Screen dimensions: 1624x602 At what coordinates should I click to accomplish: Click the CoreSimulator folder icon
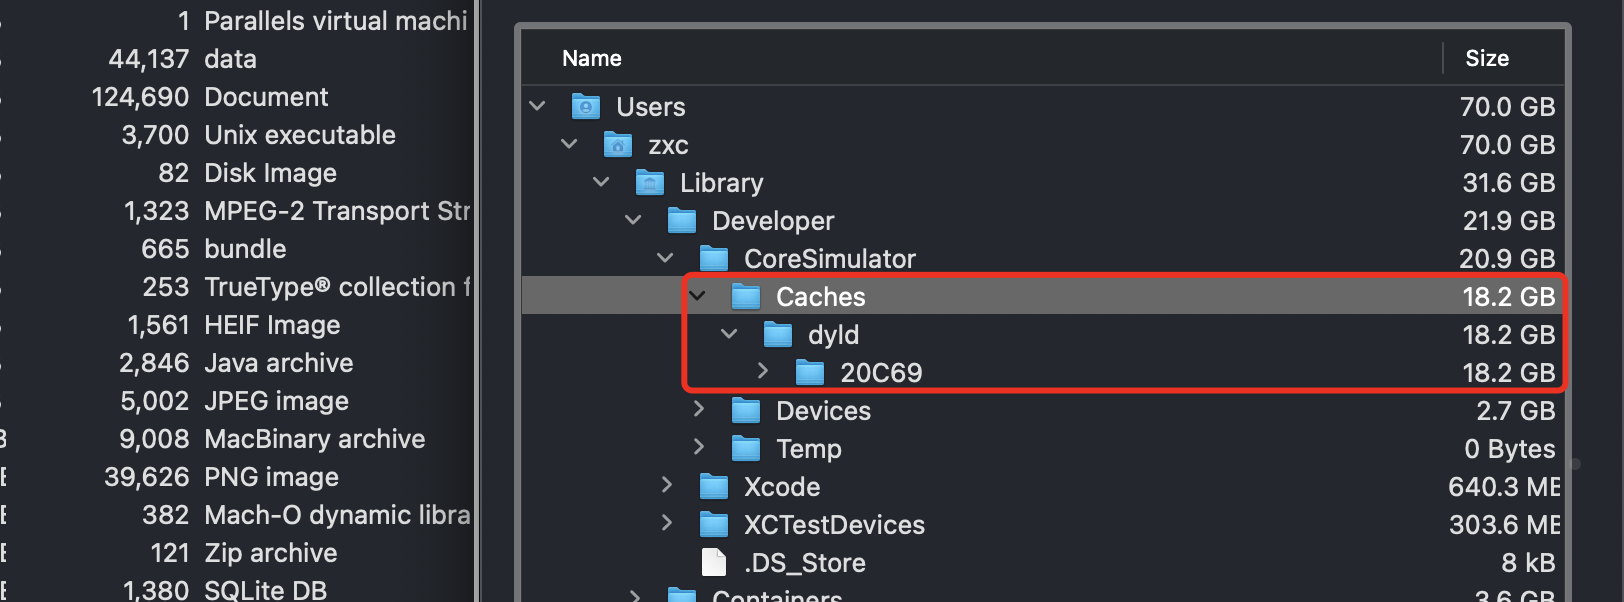[x=713, y=258]
